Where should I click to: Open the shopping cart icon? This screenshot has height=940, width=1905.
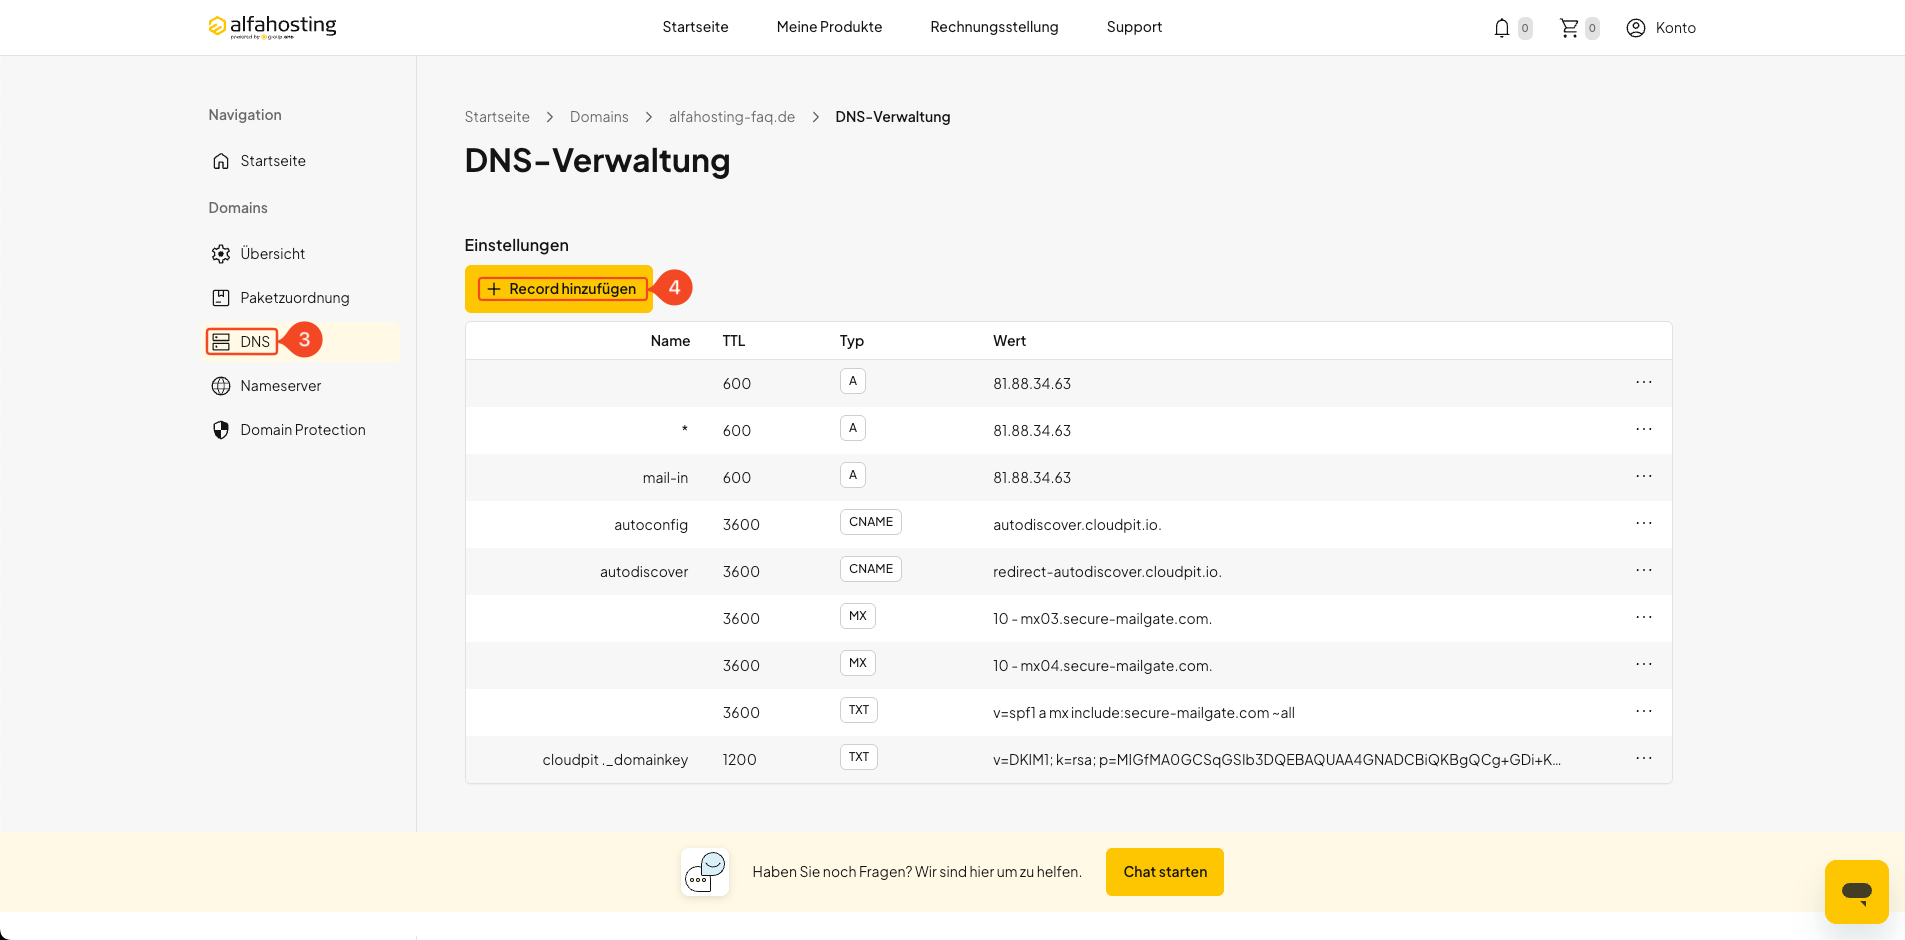point(1569,28)
